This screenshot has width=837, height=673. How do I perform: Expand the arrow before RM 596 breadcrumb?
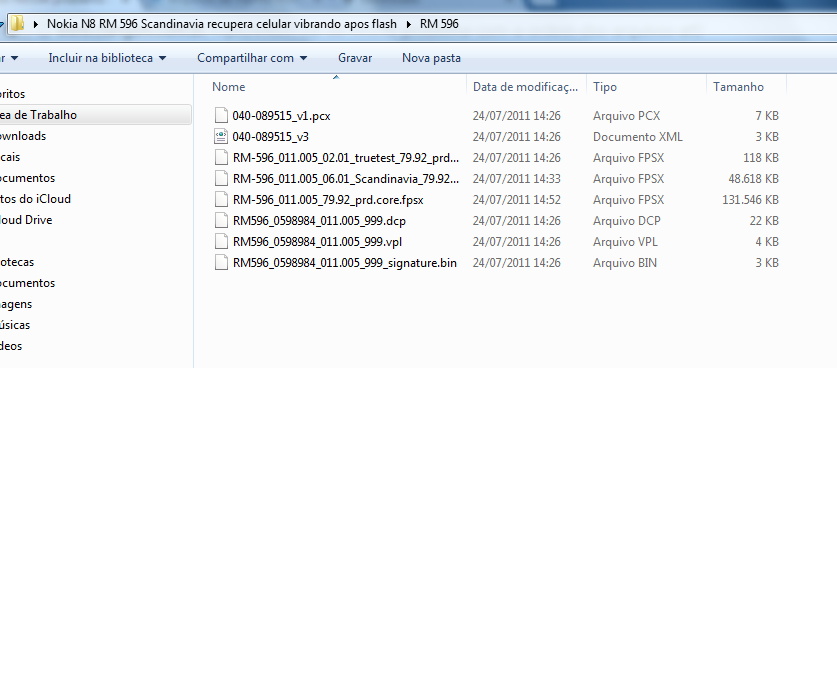click(408, 24)
